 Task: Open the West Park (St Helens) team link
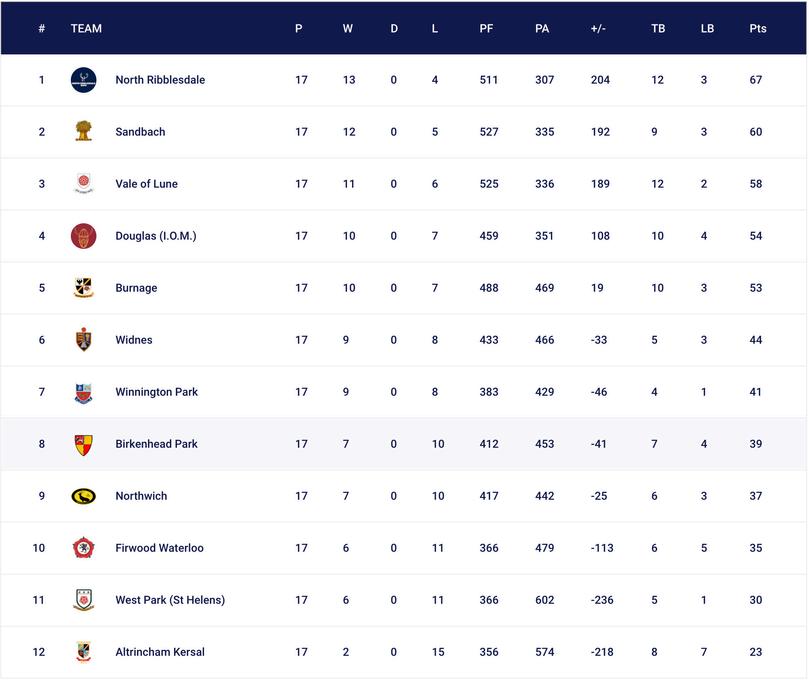pos(170,600)
